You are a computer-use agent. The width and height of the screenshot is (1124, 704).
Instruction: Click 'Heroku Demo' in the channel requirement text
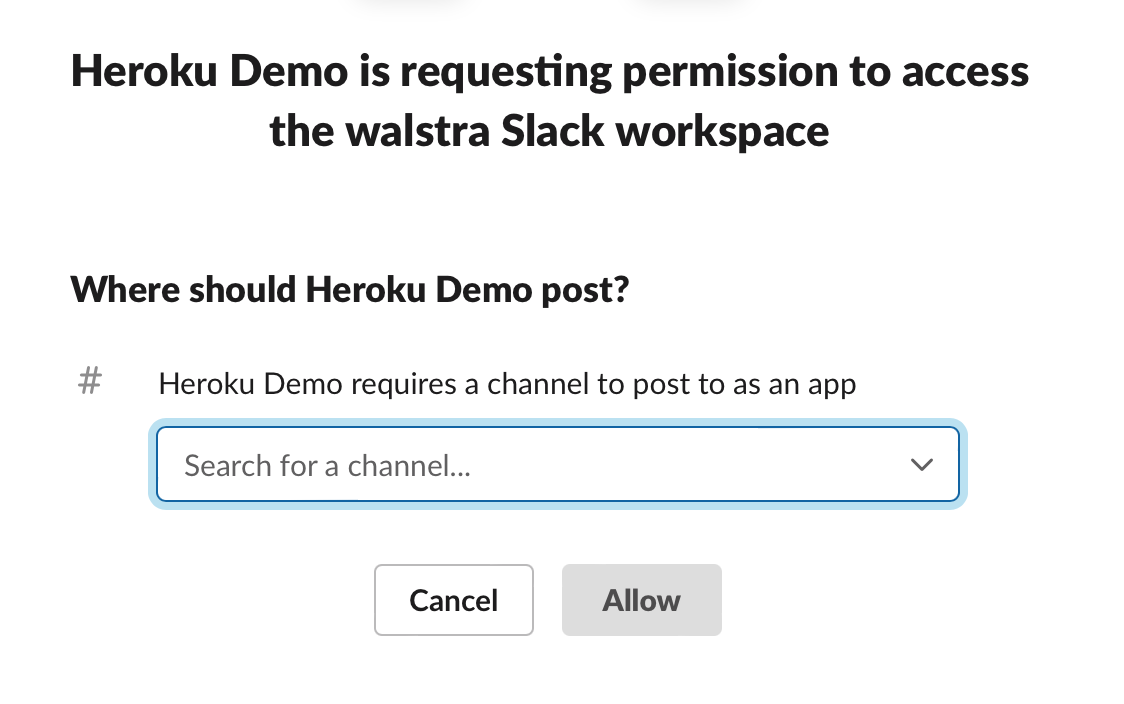point(250,384)
